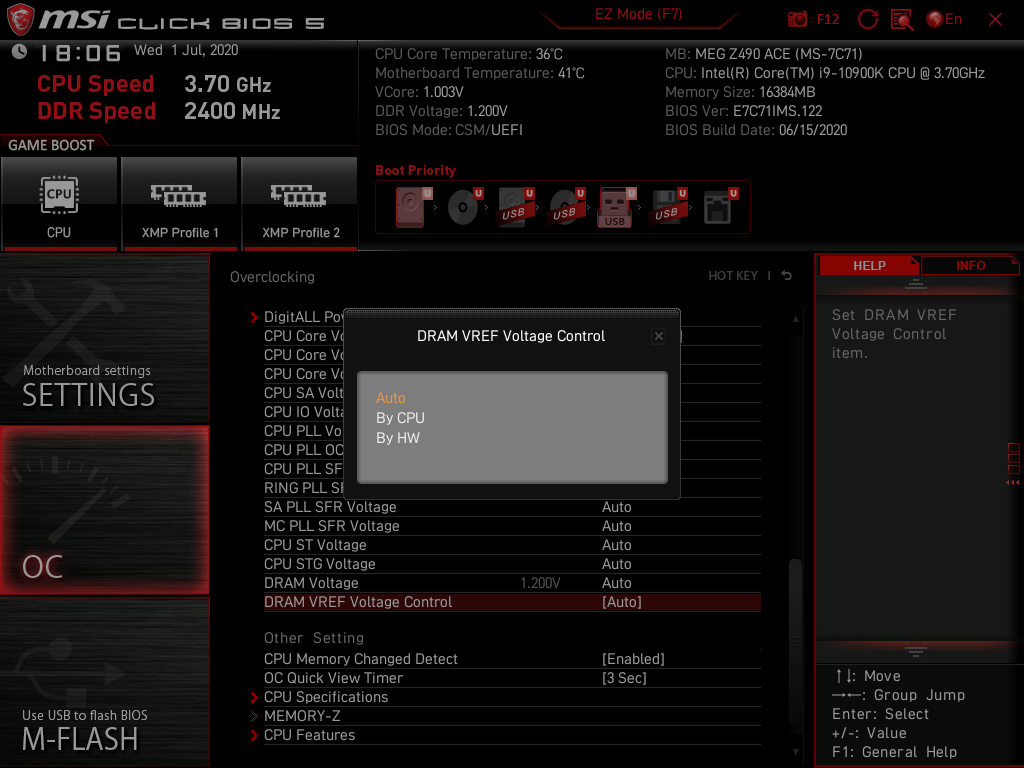This screenshot has width=1024, height=768.
Task: Select Auto in DRAM VREF Voltage Control
Action: [x=391, y=397]
